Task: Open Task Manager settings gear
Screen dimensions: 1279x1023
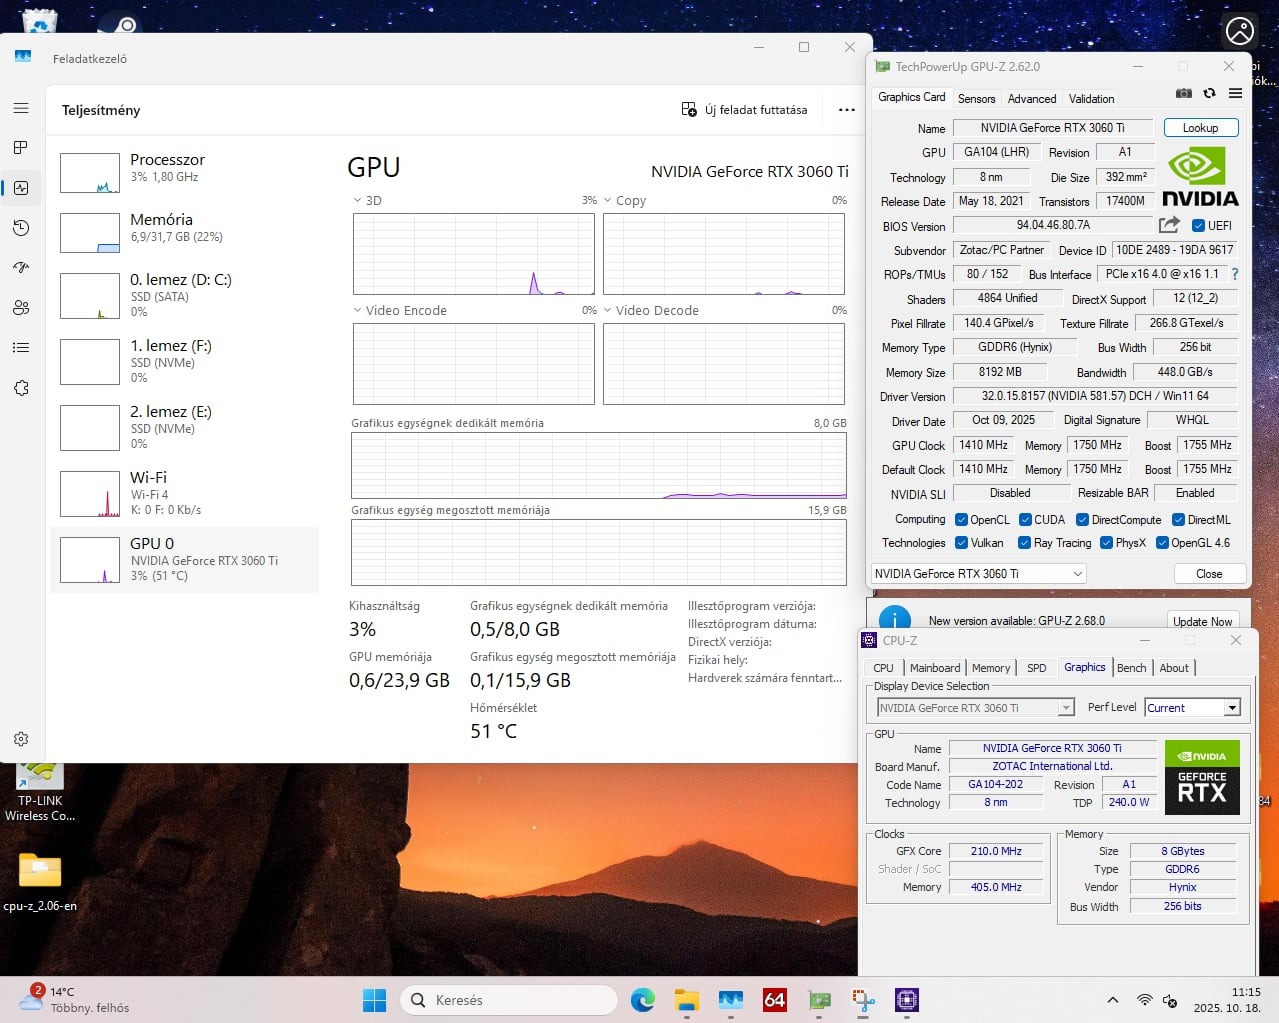Action: tap(21, 739)
